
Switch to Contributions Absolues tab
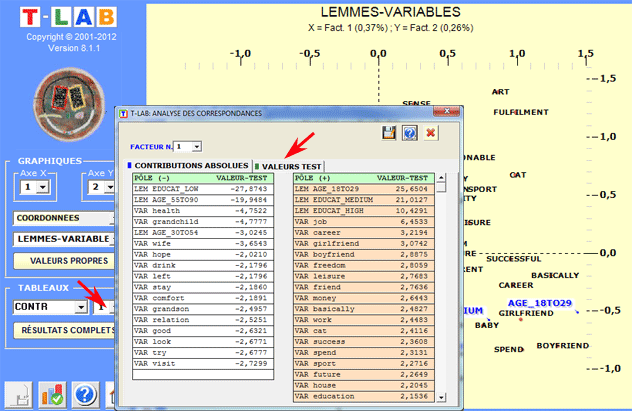[x=189, y=166]
